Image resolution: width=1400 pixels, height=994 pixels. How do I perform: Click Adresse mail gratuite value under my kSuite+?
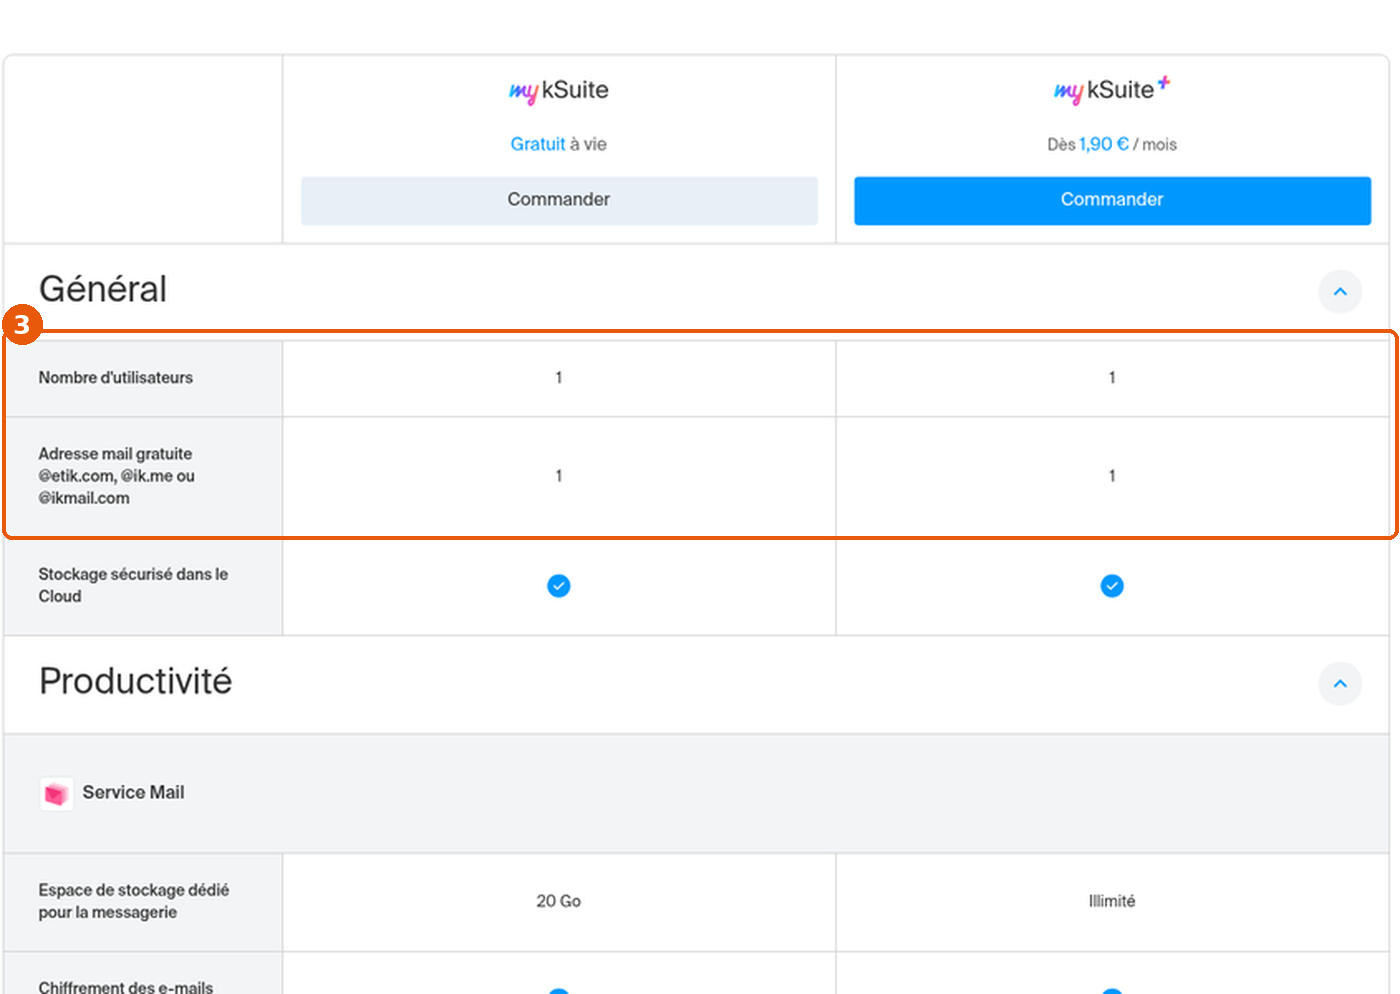pyautogui.click(x=1112, y=476)
